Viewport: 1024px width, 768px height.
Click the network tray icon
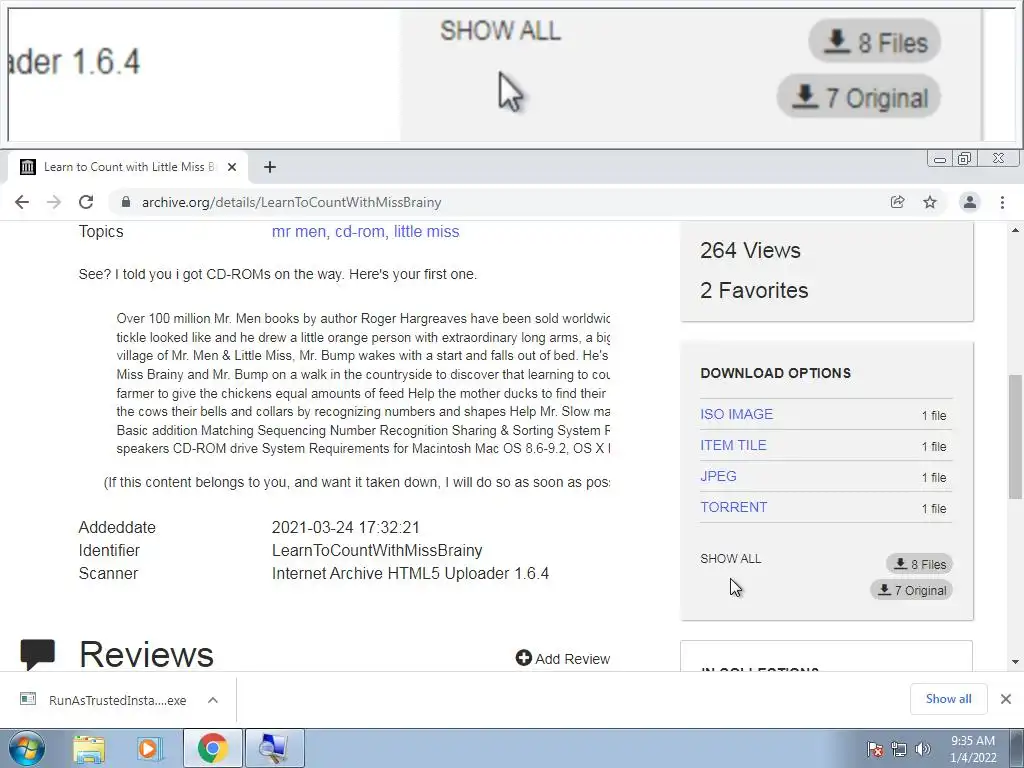[899, 749]
